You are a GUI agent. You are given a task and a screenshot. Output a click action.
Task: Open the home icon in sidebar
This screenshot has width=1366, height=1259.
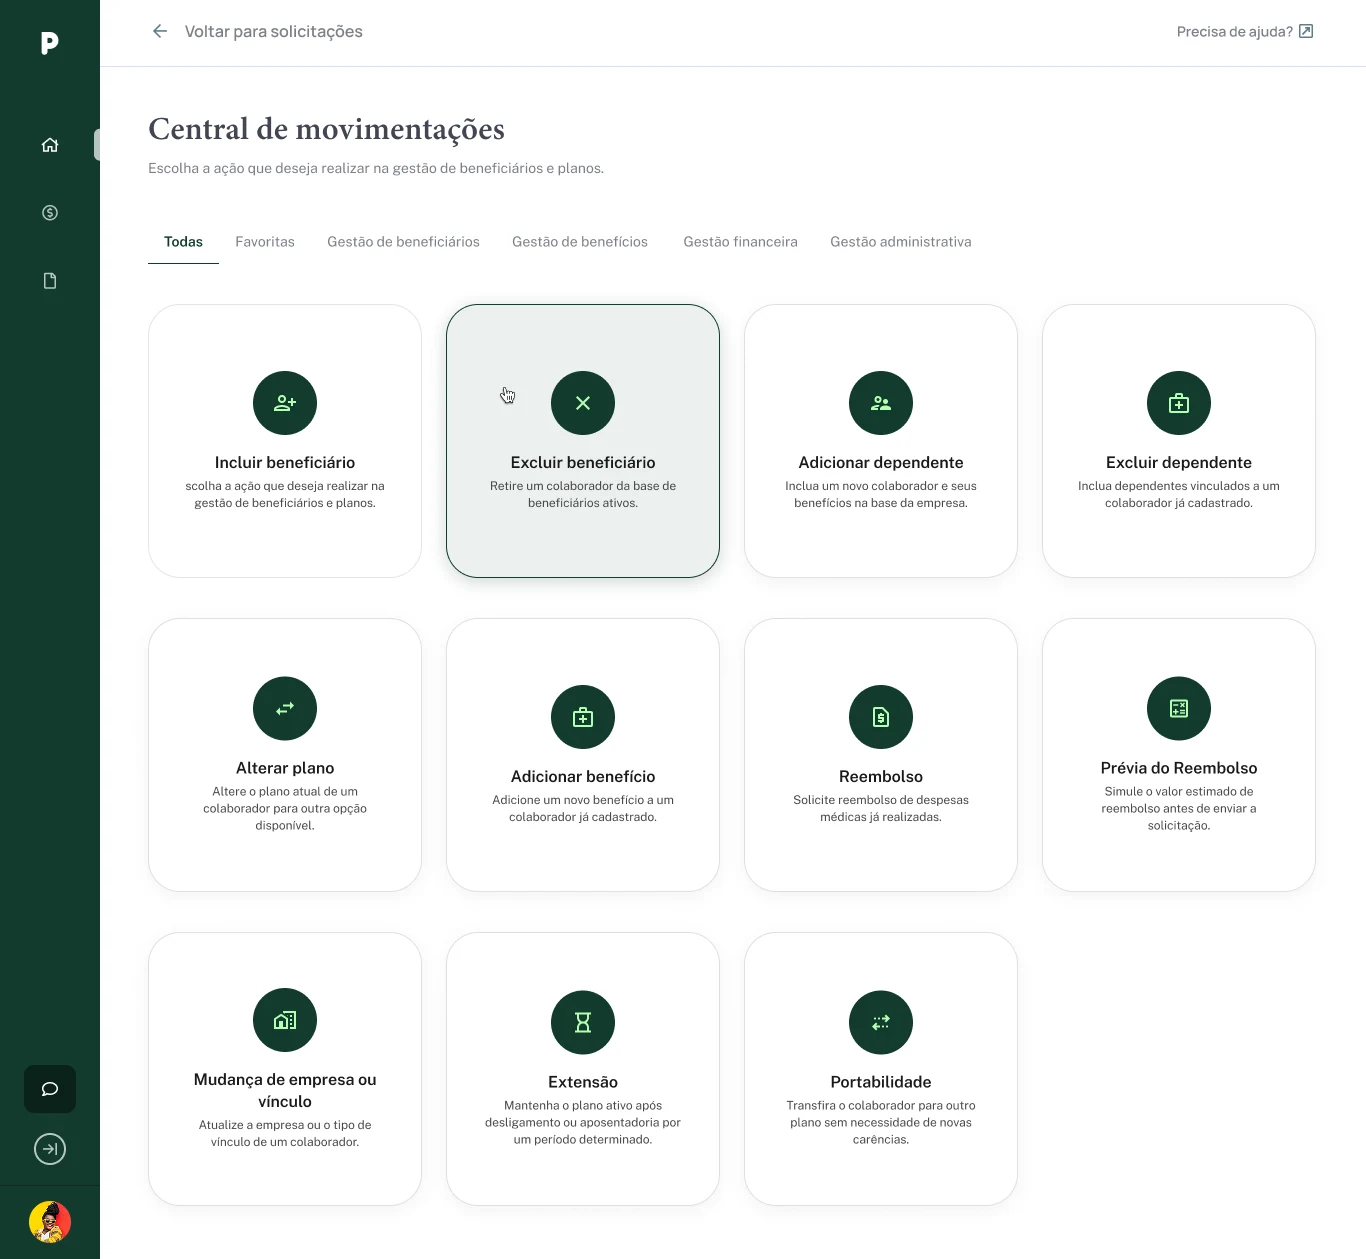click(x=50, y=145)
